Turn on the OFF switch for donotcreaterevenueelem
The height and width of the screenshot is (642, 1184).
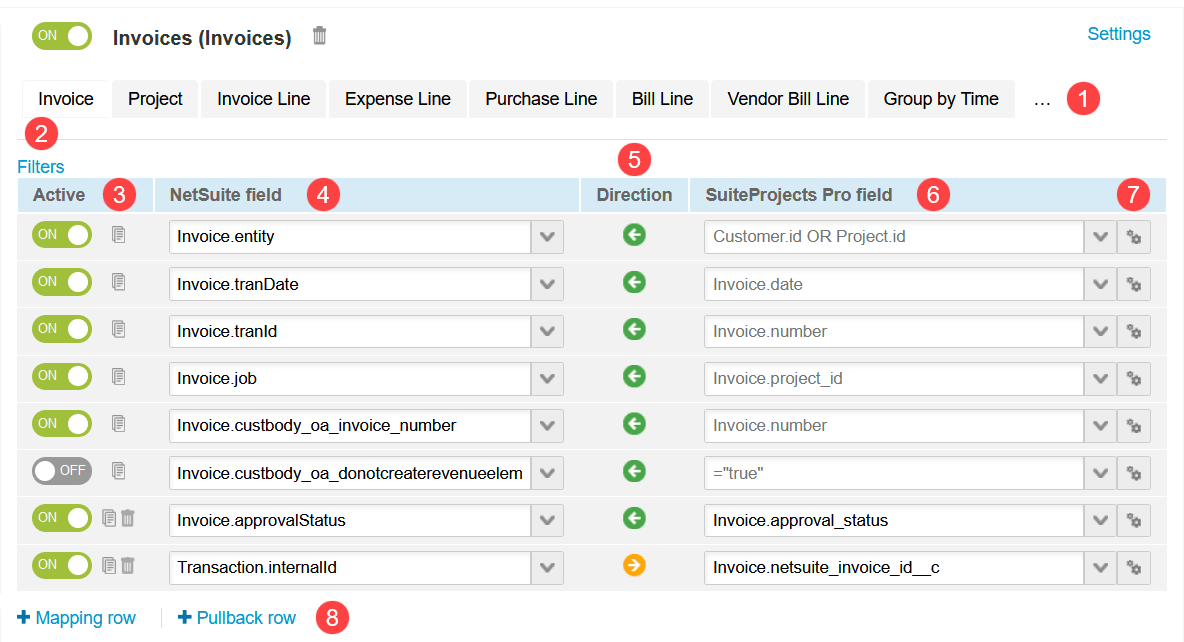(62, 471)
